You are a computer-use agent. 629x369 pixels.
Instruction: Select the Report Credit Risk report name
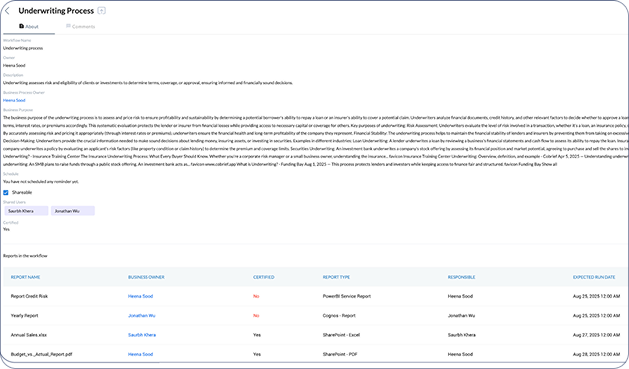(x=29, y=296)
